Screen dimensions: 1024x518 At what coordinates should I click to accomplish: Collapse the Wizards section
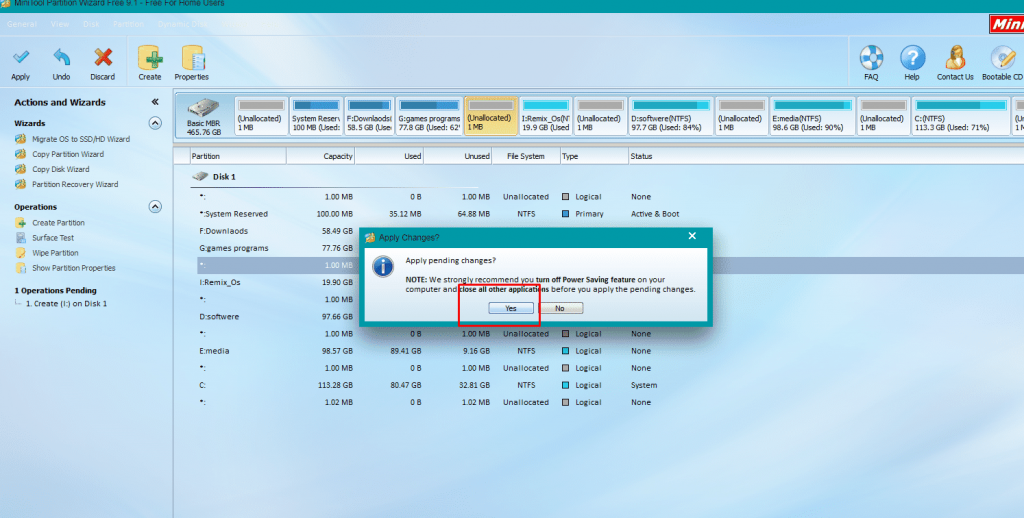coord(155,123)
